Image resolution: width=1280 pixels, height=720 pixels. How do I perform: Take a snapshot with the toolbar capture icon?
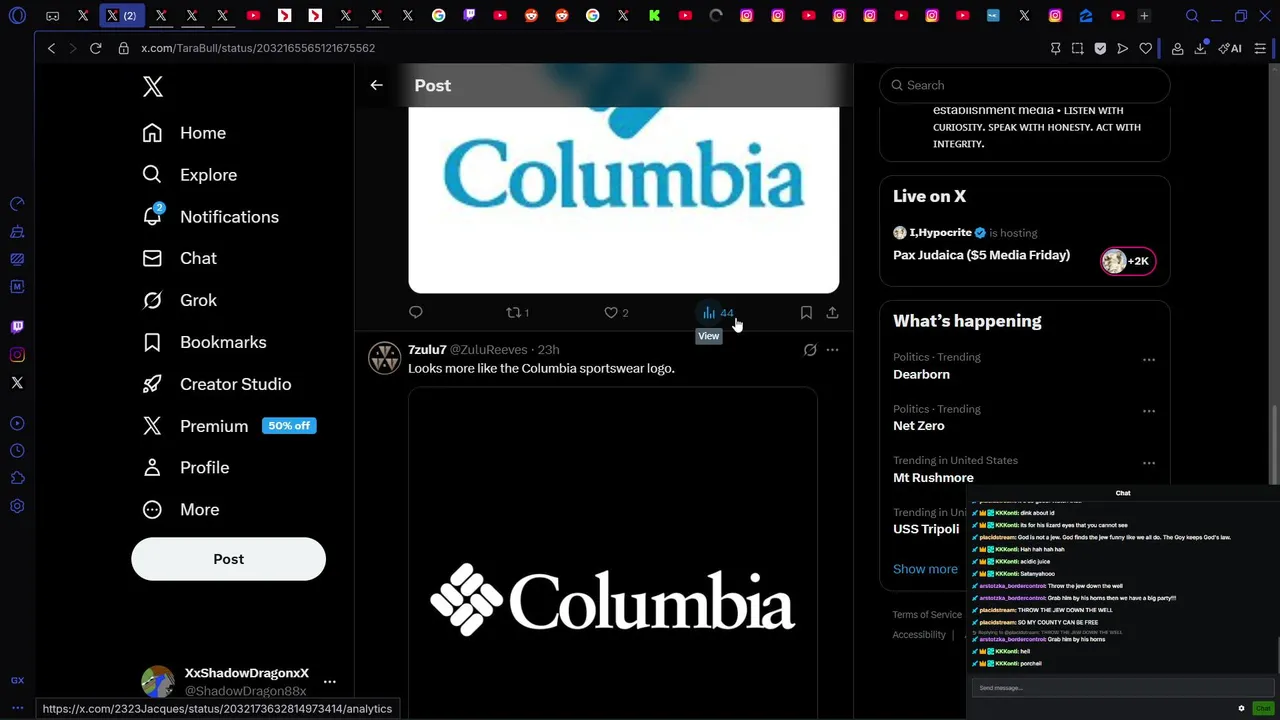pos(1077,48)
